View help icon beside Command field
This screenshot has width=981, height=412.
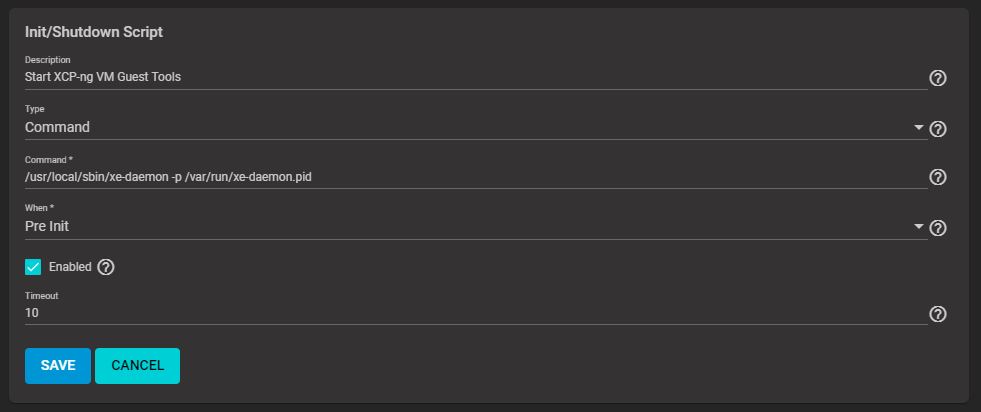pyautogui.click(x=937, y=177)
